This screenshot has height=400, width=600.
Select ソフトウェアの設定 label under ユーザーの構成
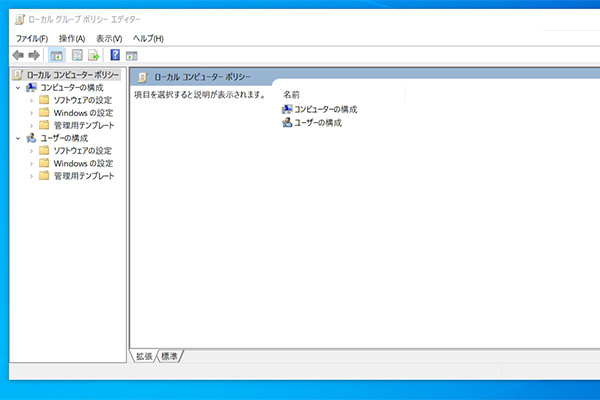click(x=83, y=151)
